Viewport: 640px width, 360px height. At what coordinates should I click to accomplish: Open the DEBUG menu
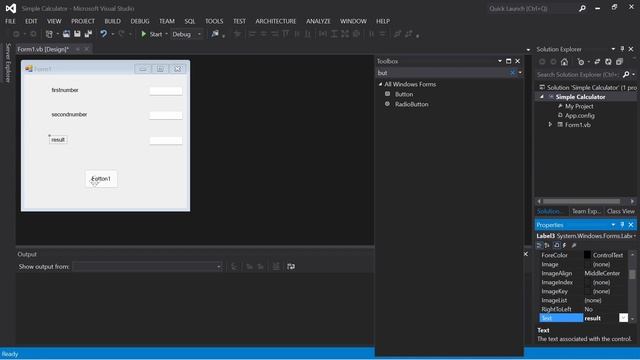tap(140, 21)
